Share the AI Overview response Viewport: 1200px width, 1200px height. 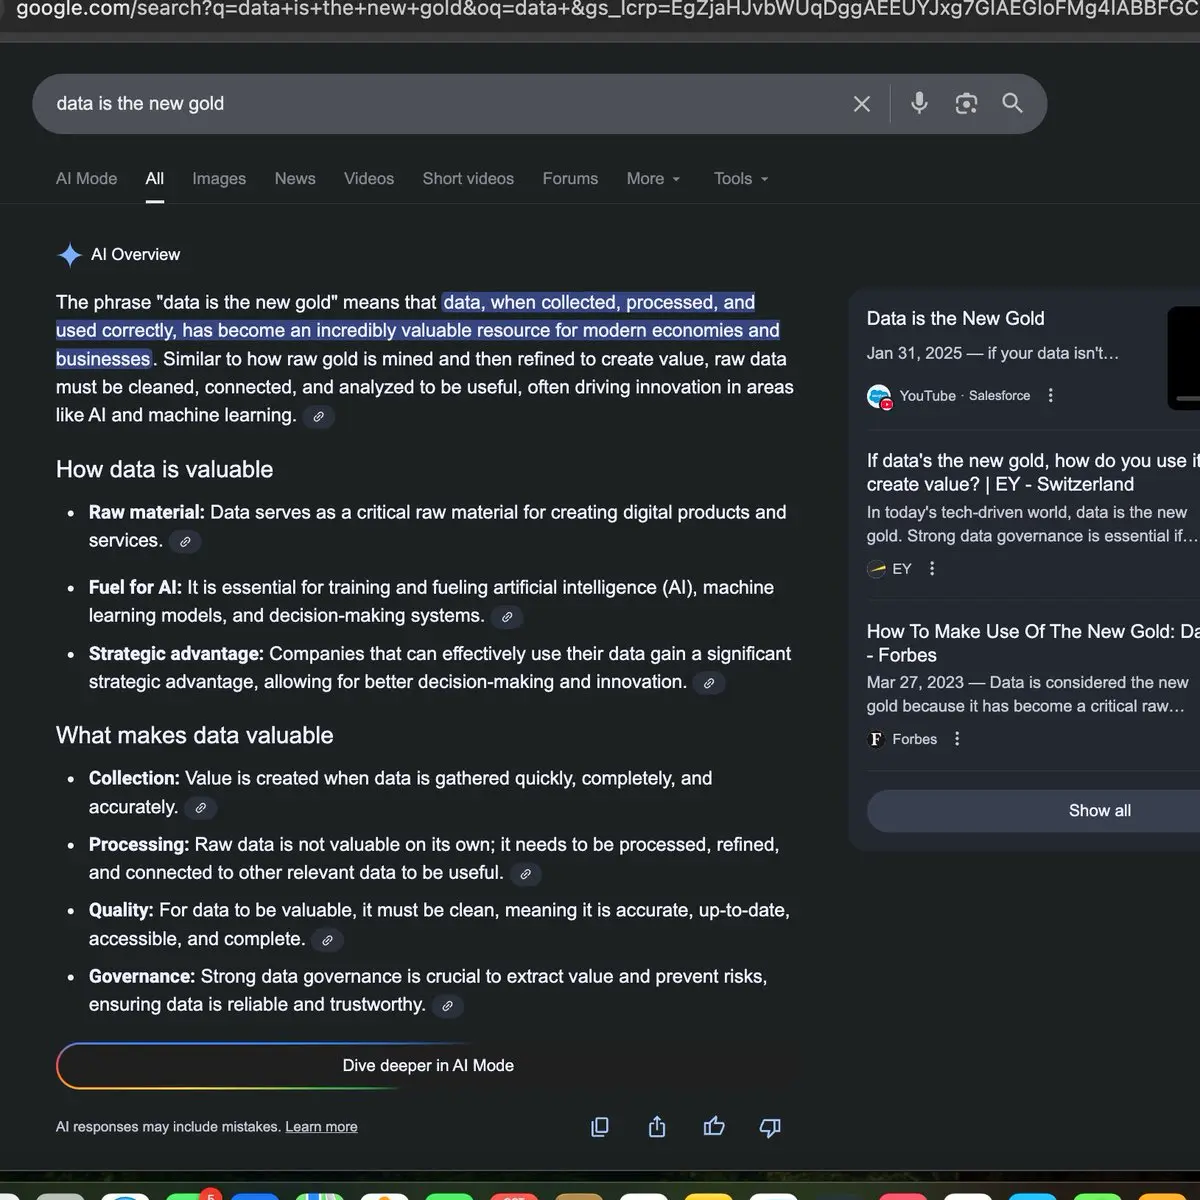pos(657,1127)
